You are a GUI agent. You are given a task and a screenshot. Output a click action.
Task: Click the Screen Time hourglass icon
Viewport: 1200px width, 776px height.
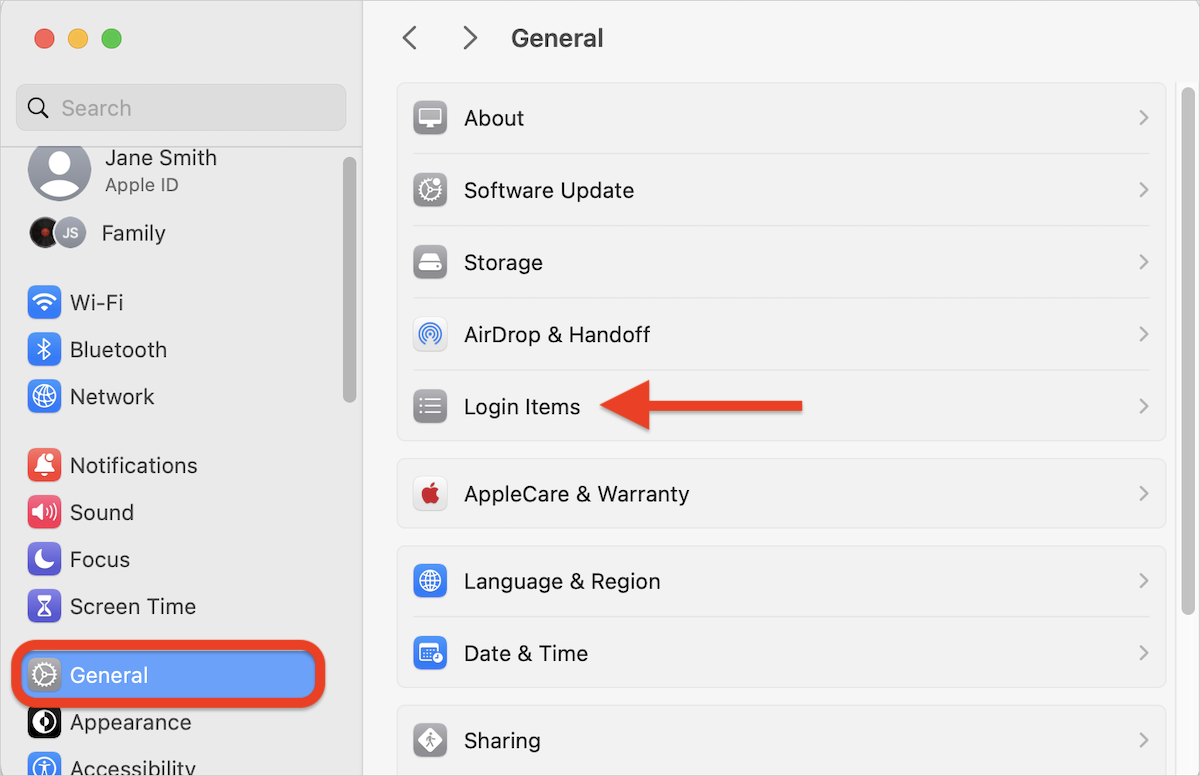(44, 607)
